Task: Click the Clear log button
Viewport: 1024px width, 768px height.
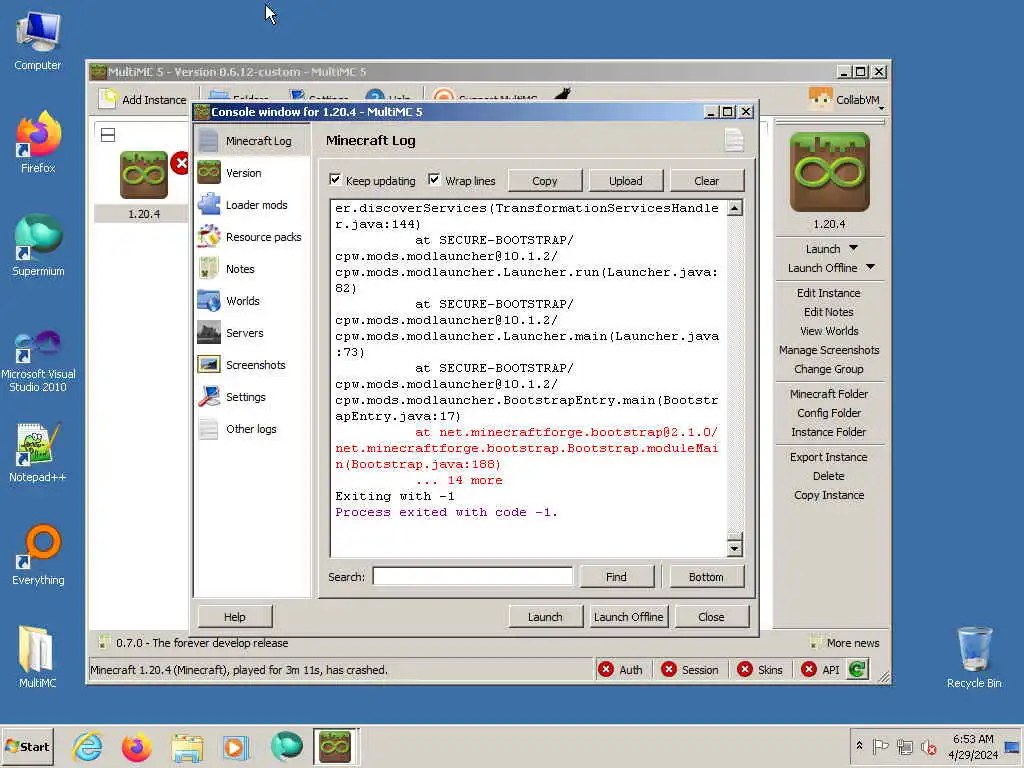Action: tap(707, 181)
